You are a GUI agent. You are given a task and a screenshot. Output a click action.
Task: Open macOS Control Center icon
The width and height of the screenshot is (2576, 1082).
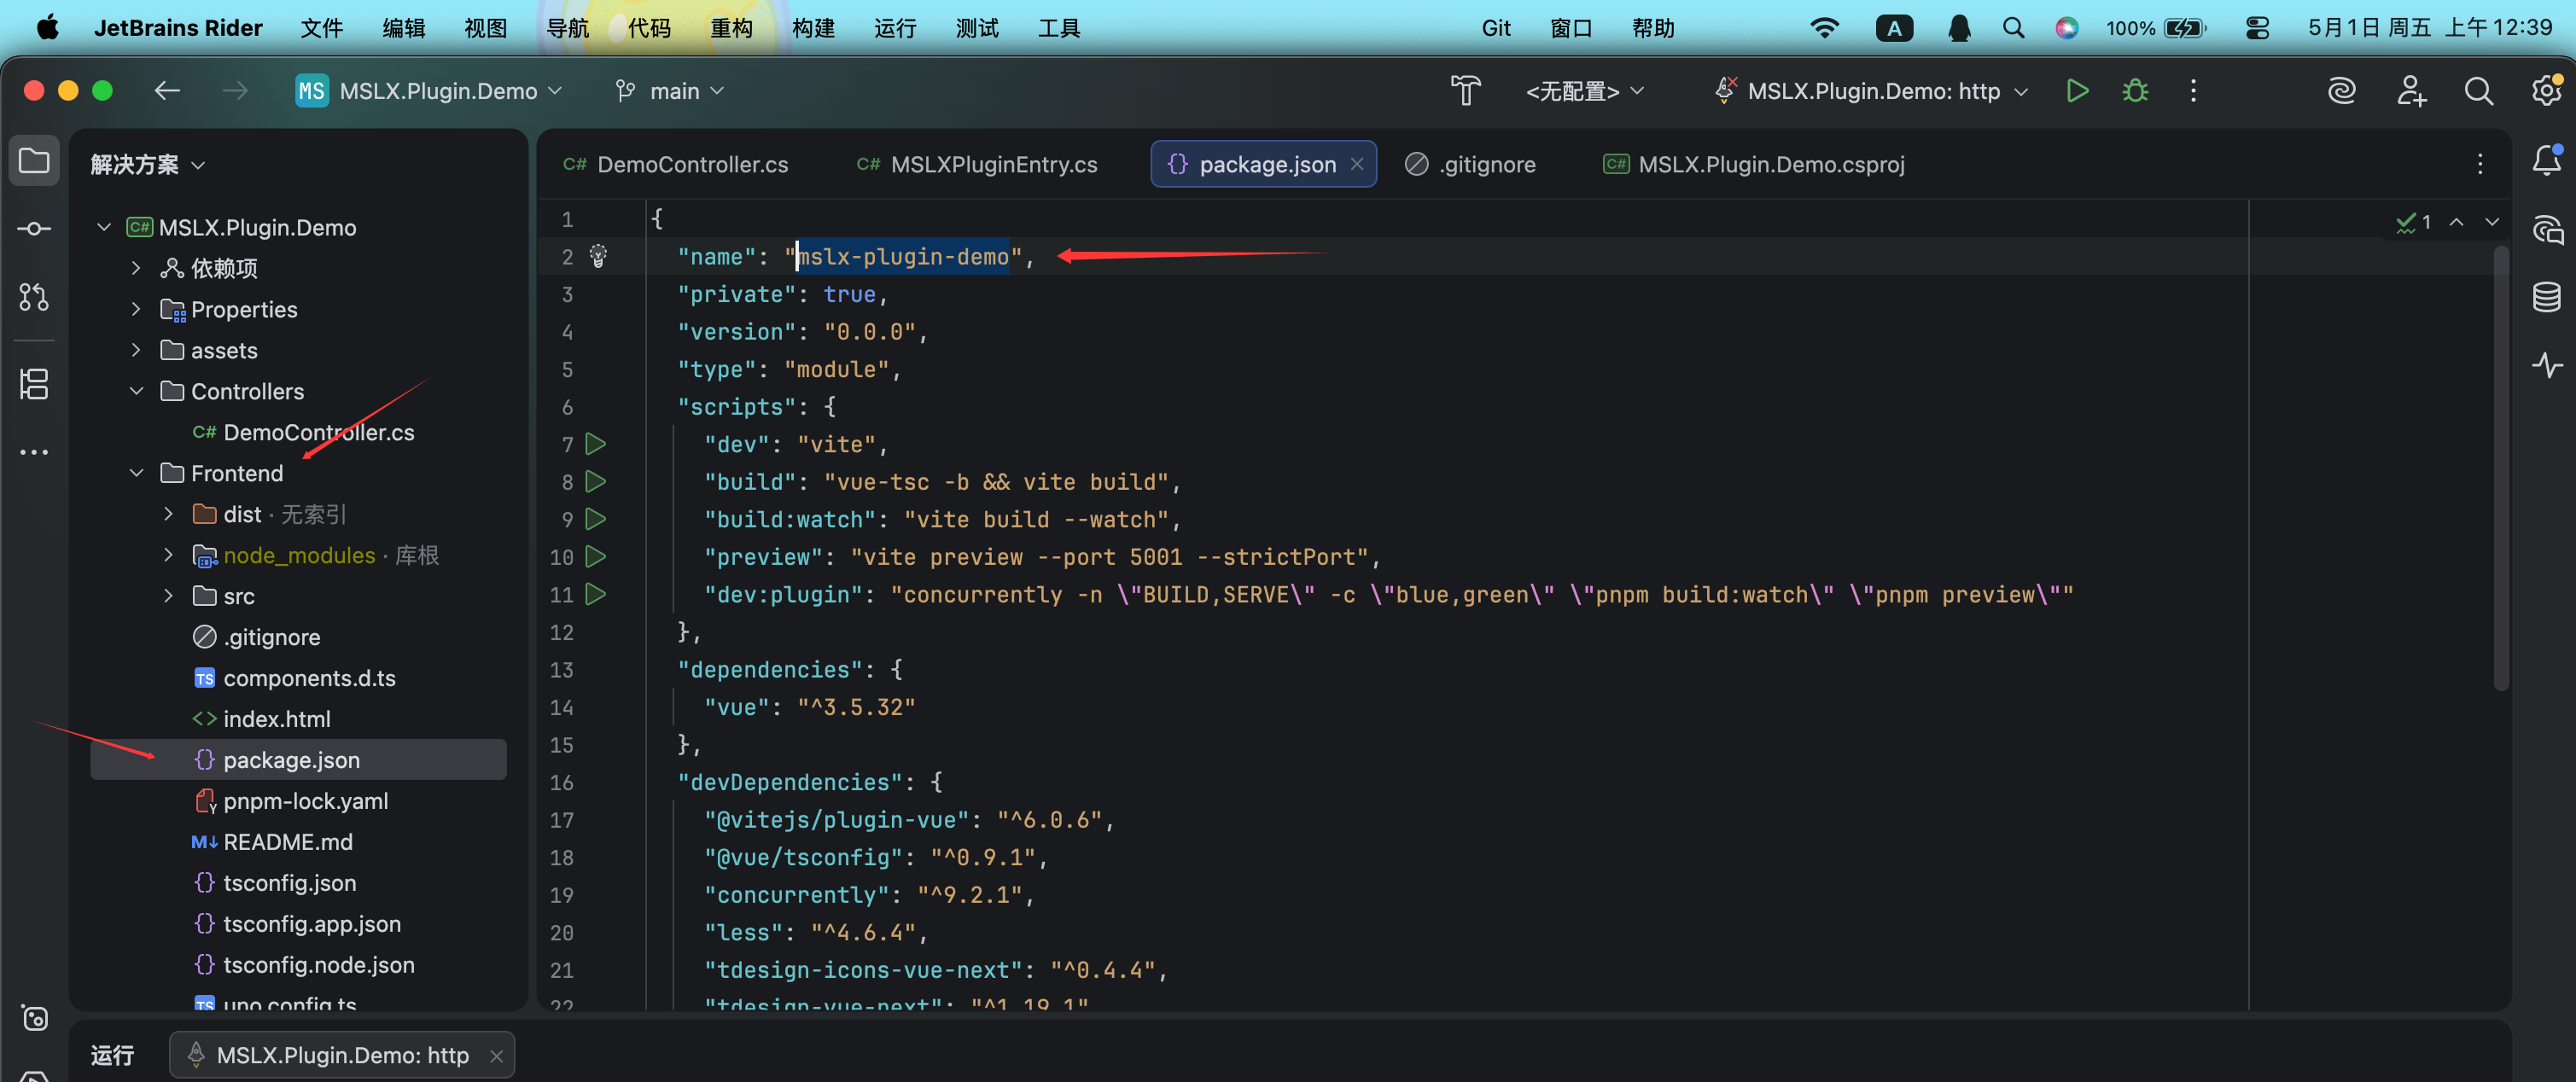2257,28
